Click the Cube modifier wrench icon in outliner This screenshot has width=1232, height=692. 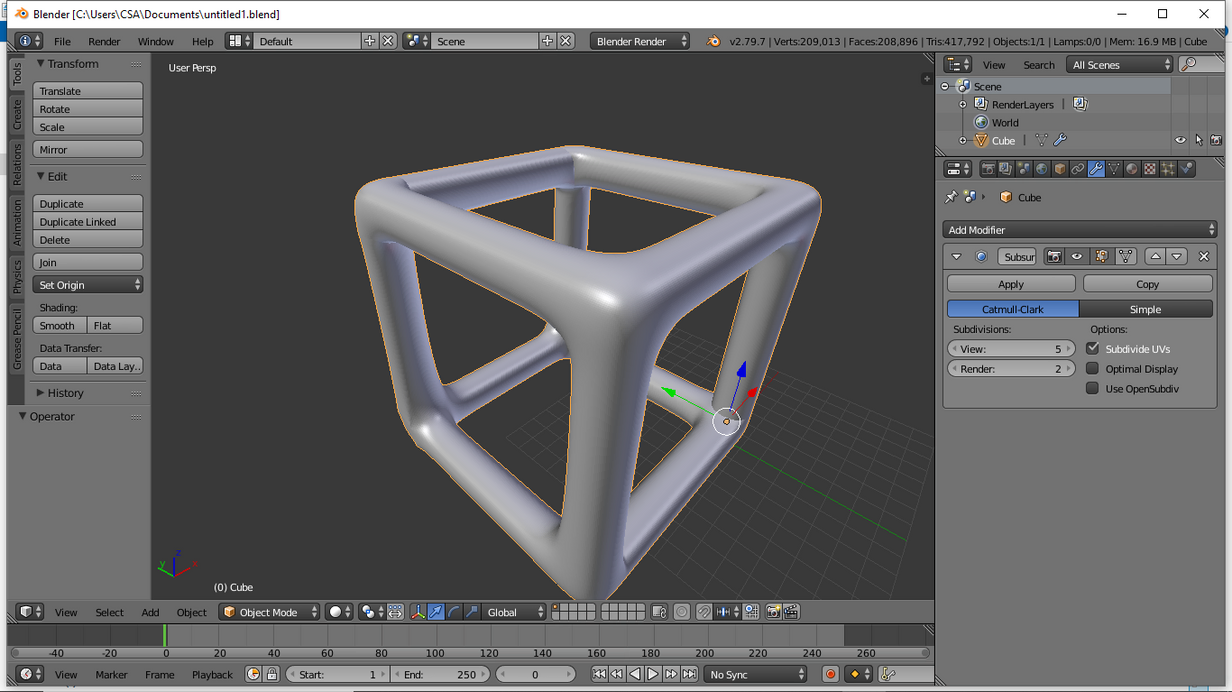click(1060, 141)
